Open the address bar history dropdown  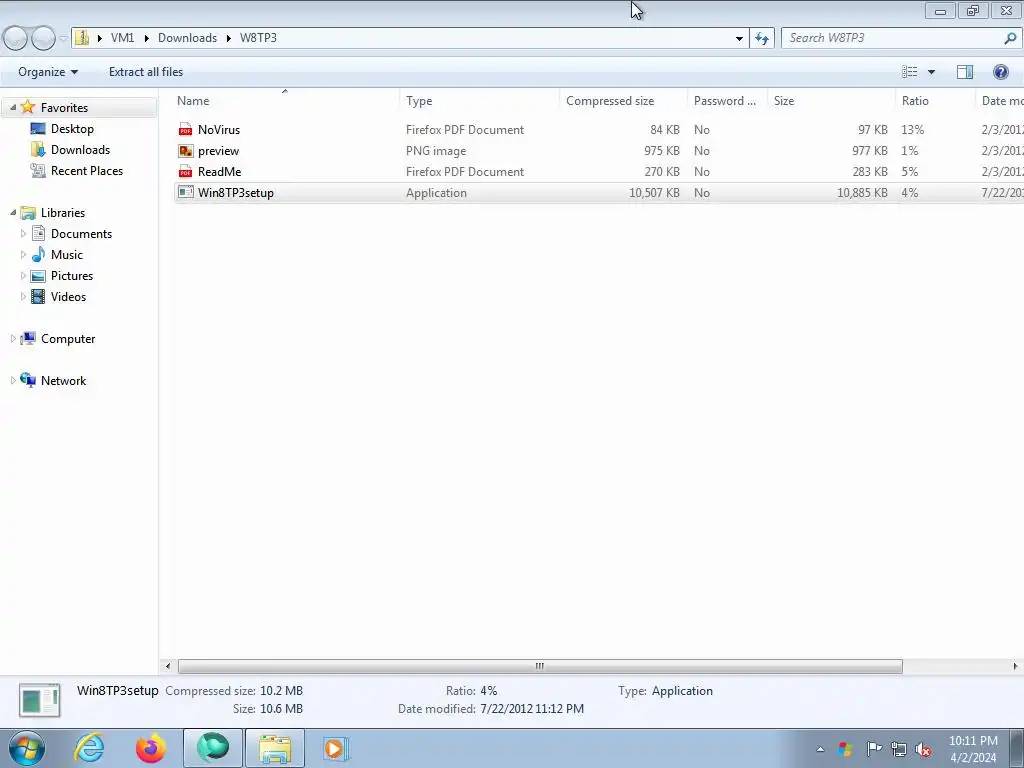pyautogui.click(x=739, y=39)
